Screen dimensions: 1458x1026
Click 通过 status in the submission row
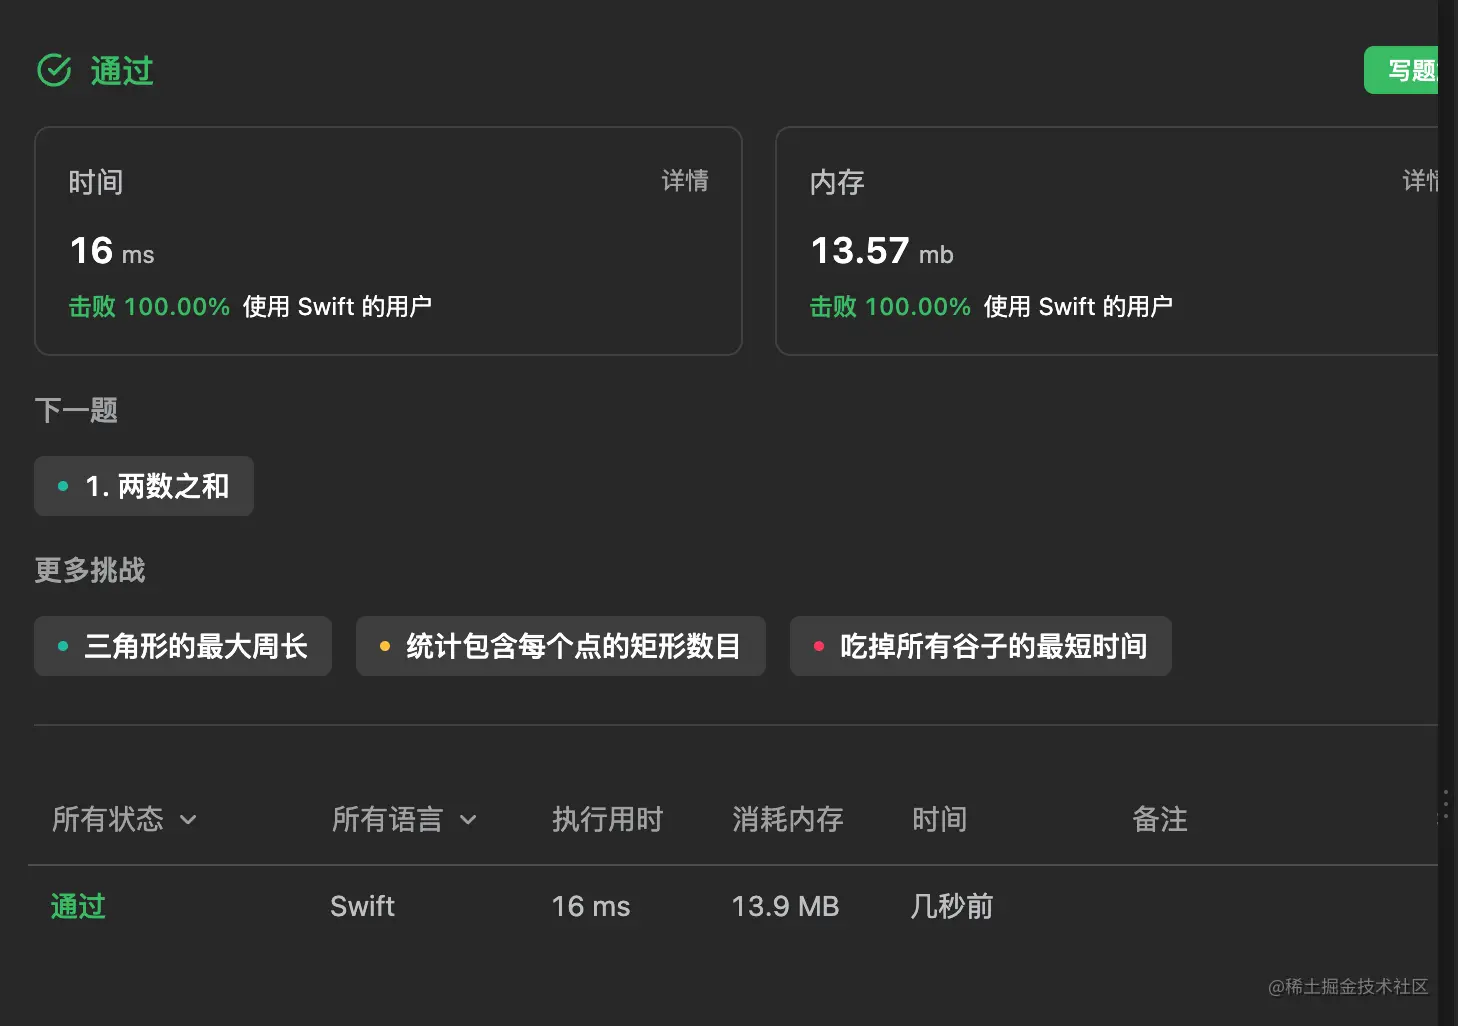point(77,906)
